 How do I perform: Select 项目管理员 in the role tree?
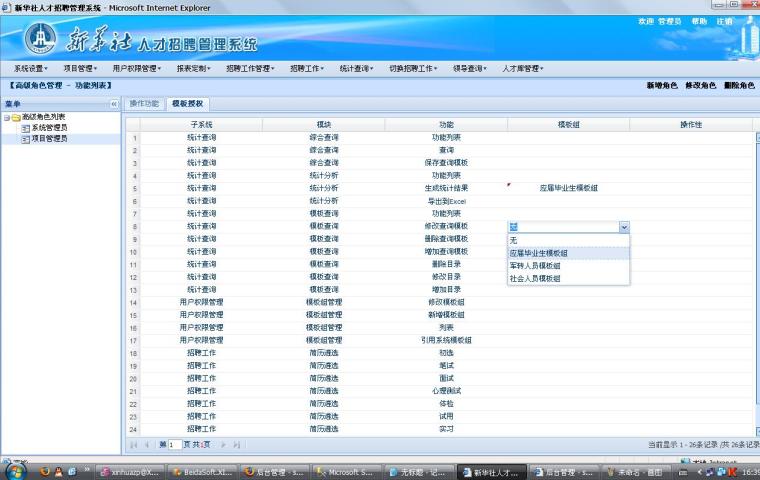[x=49, y=139]
